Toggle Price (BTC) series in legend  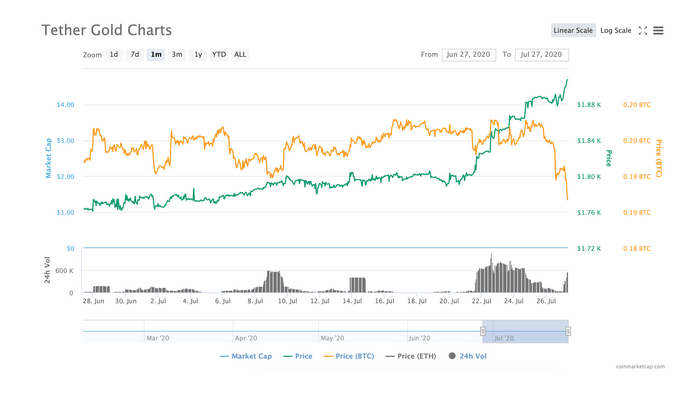click(x=349, y=356)
